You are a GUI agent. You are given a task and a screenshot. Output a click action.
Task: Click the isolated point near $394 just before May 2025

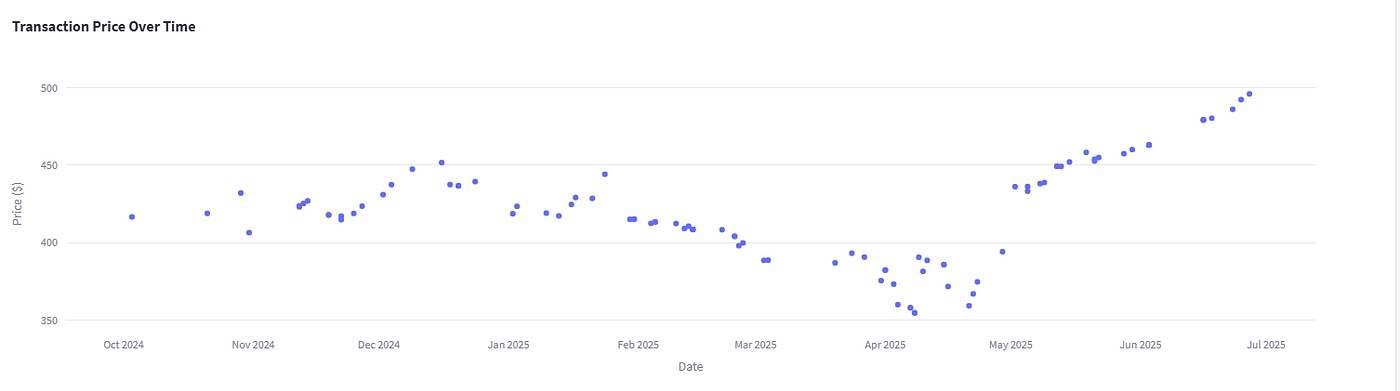coord(1002,252)
